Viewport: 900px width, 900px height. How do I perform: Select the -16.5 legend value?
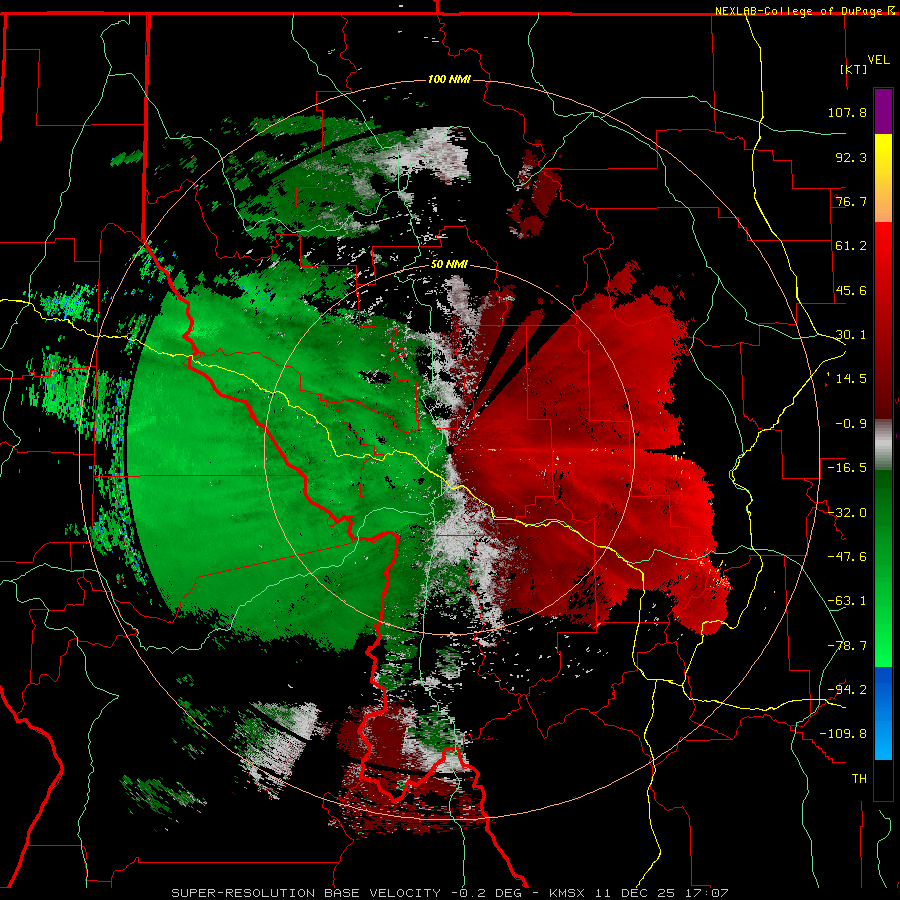click(x=847, y=468)
